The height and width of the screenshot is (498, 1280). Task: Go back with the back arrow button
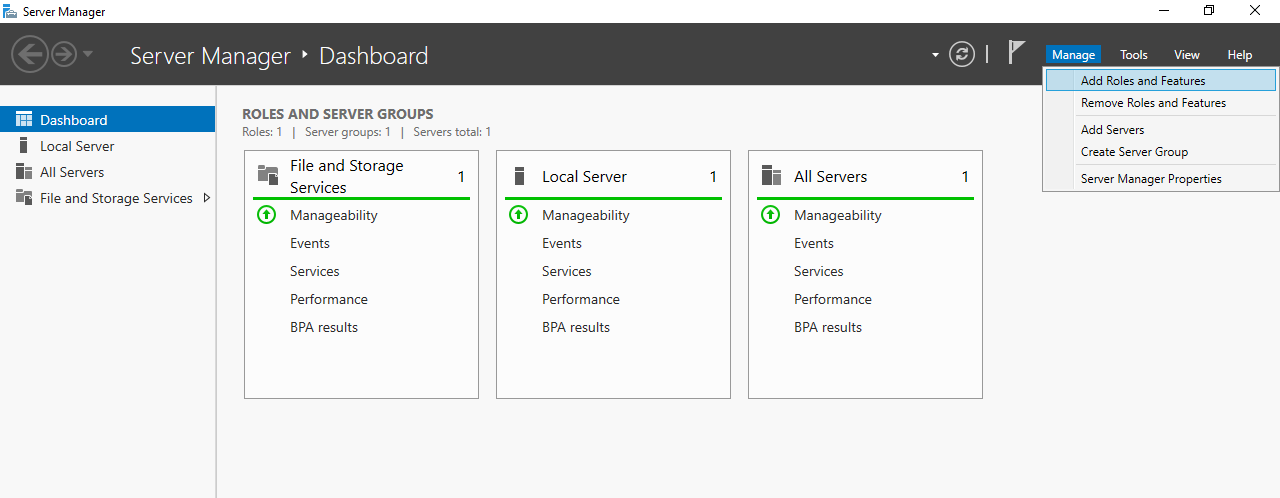click(30, 54)
